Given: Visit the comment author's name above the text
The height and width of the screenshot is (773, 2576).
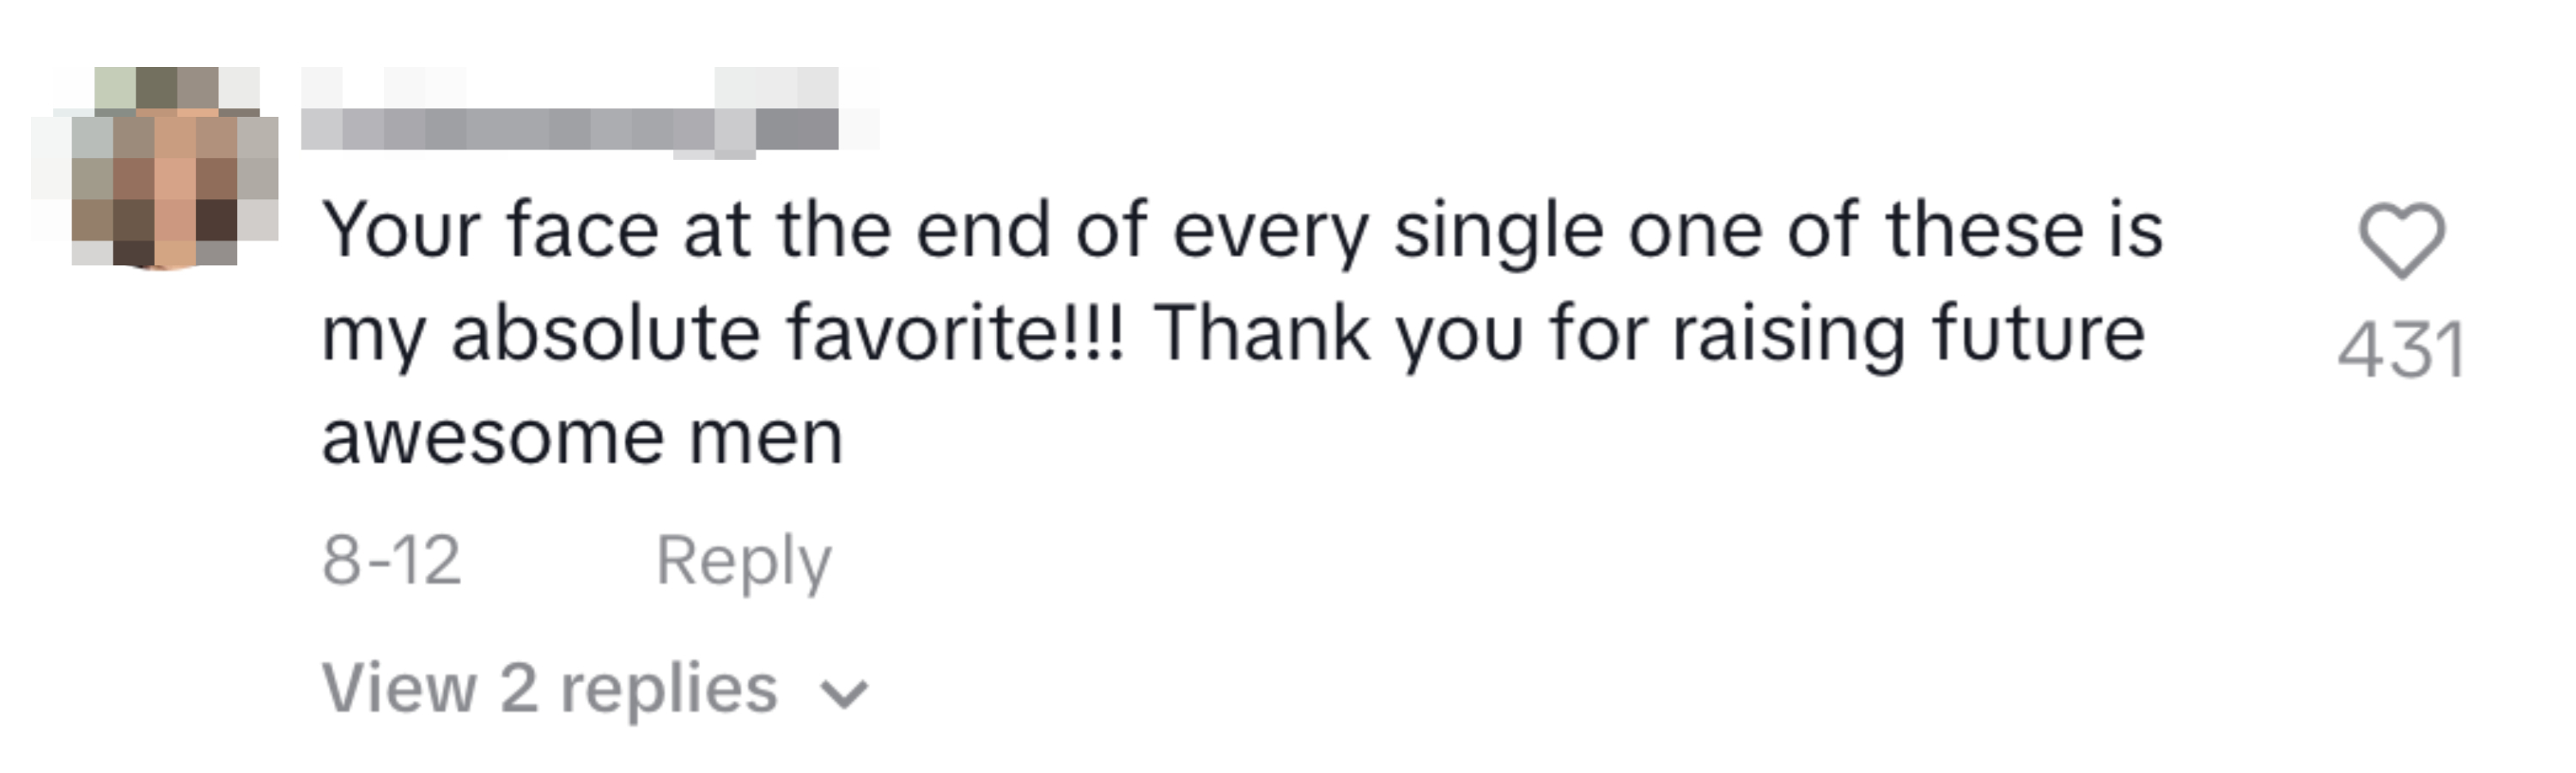Looking at the screenshot, I should 570,128.
